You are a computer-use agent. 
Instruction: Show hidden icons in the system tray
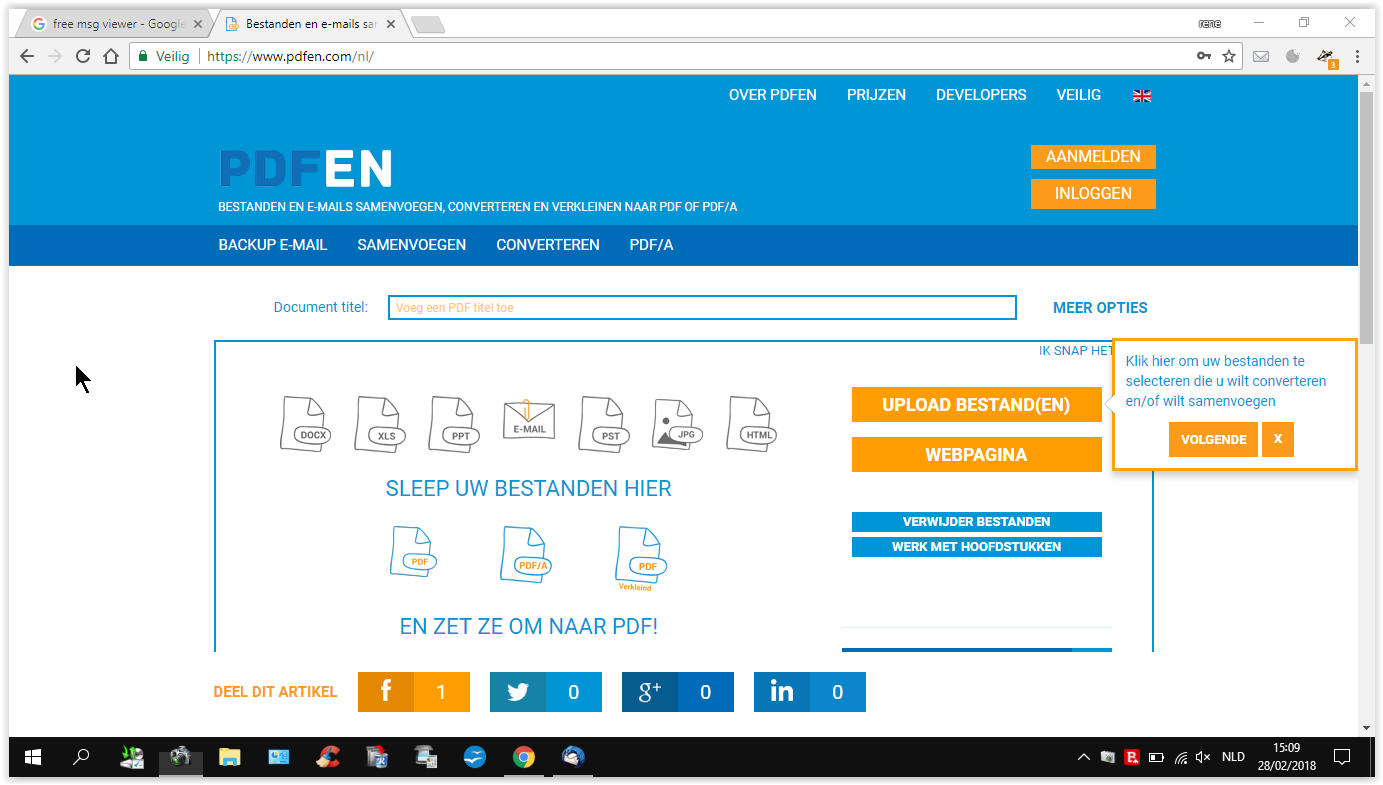[1083, 758]
